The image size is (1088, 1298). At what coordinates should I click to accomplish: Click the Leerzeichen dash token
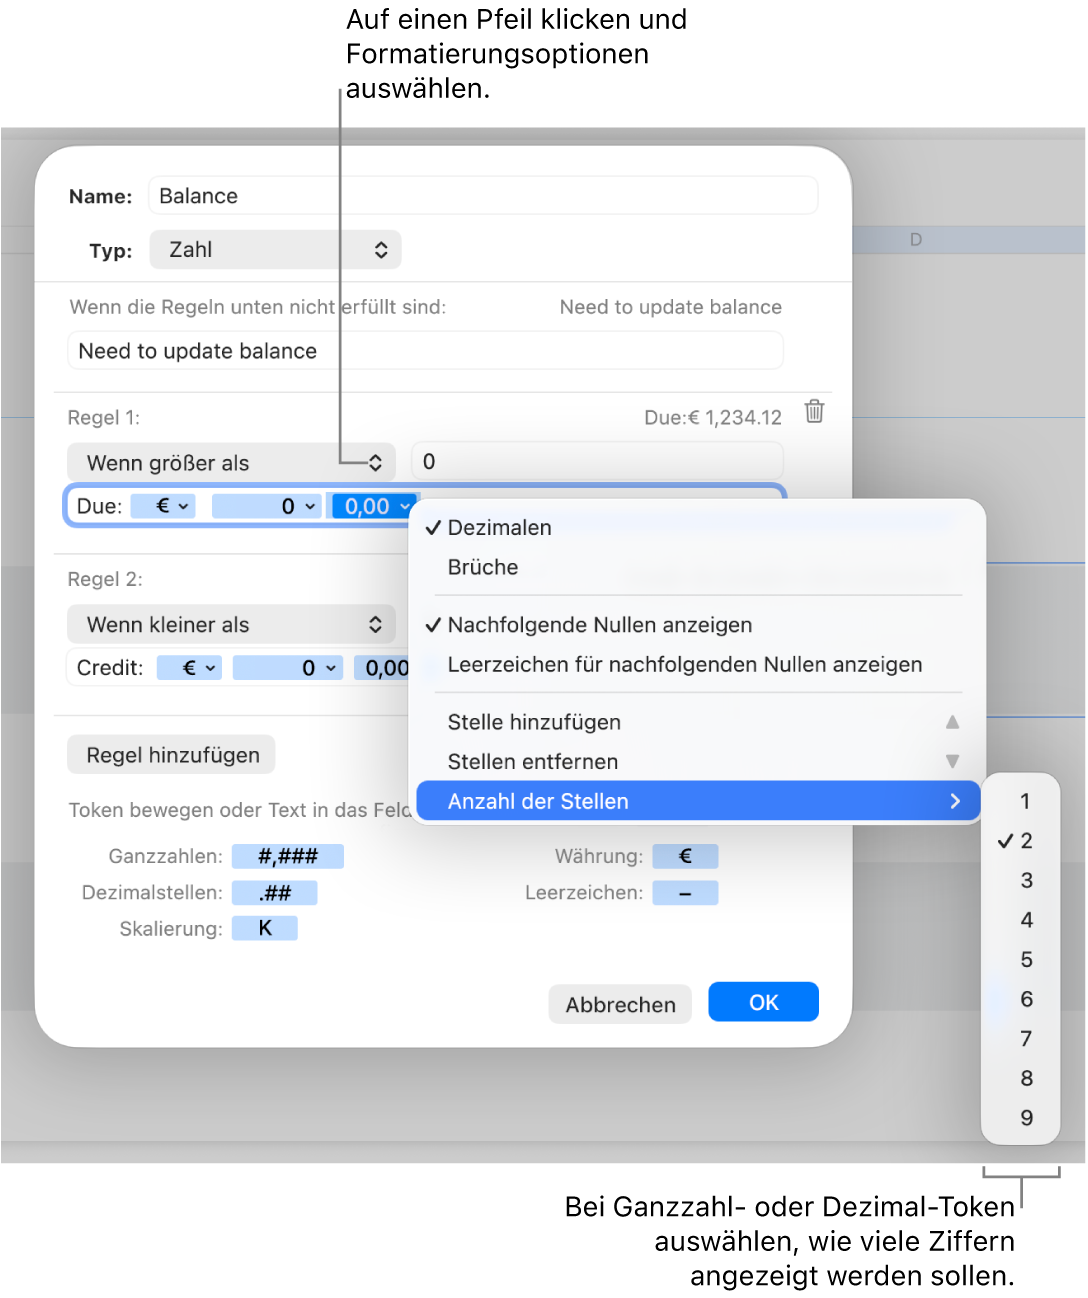685,893
